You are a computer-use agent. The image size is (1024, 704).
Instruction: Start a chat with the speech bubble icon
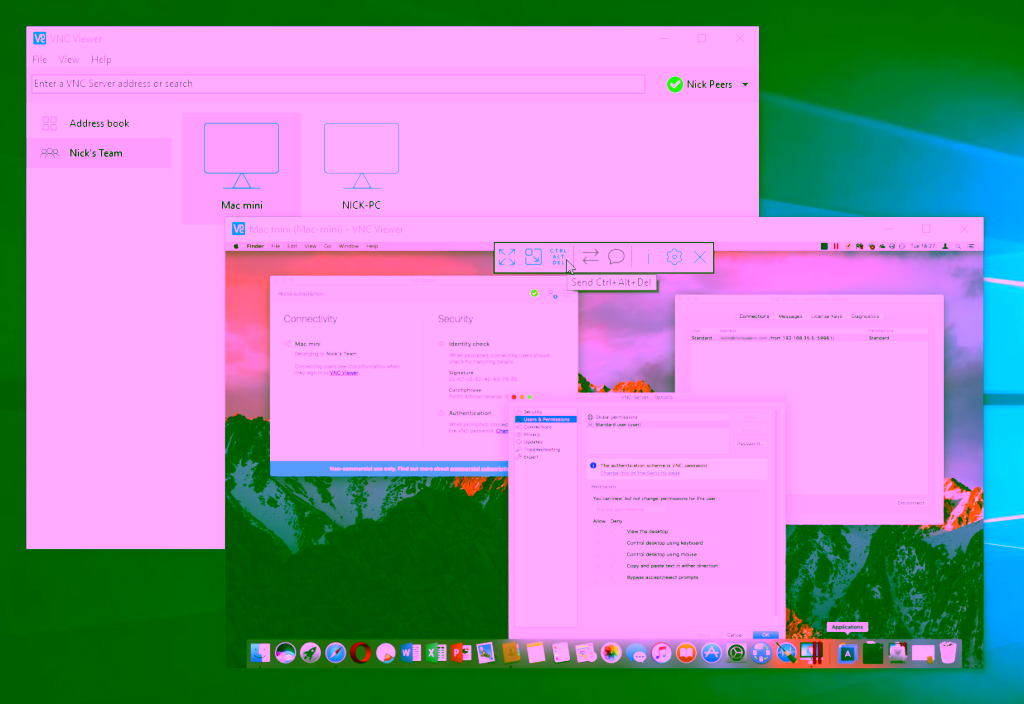[x=616, y=258]
